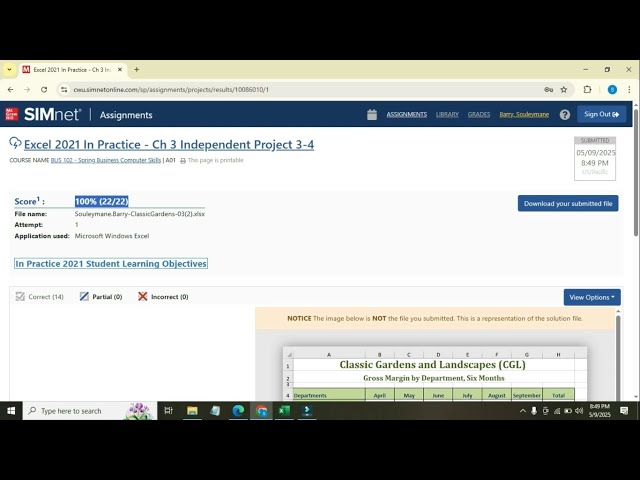Screen dimensions: 640x480
Task: Open site information icon in address bar
Action: pos(64,89)
